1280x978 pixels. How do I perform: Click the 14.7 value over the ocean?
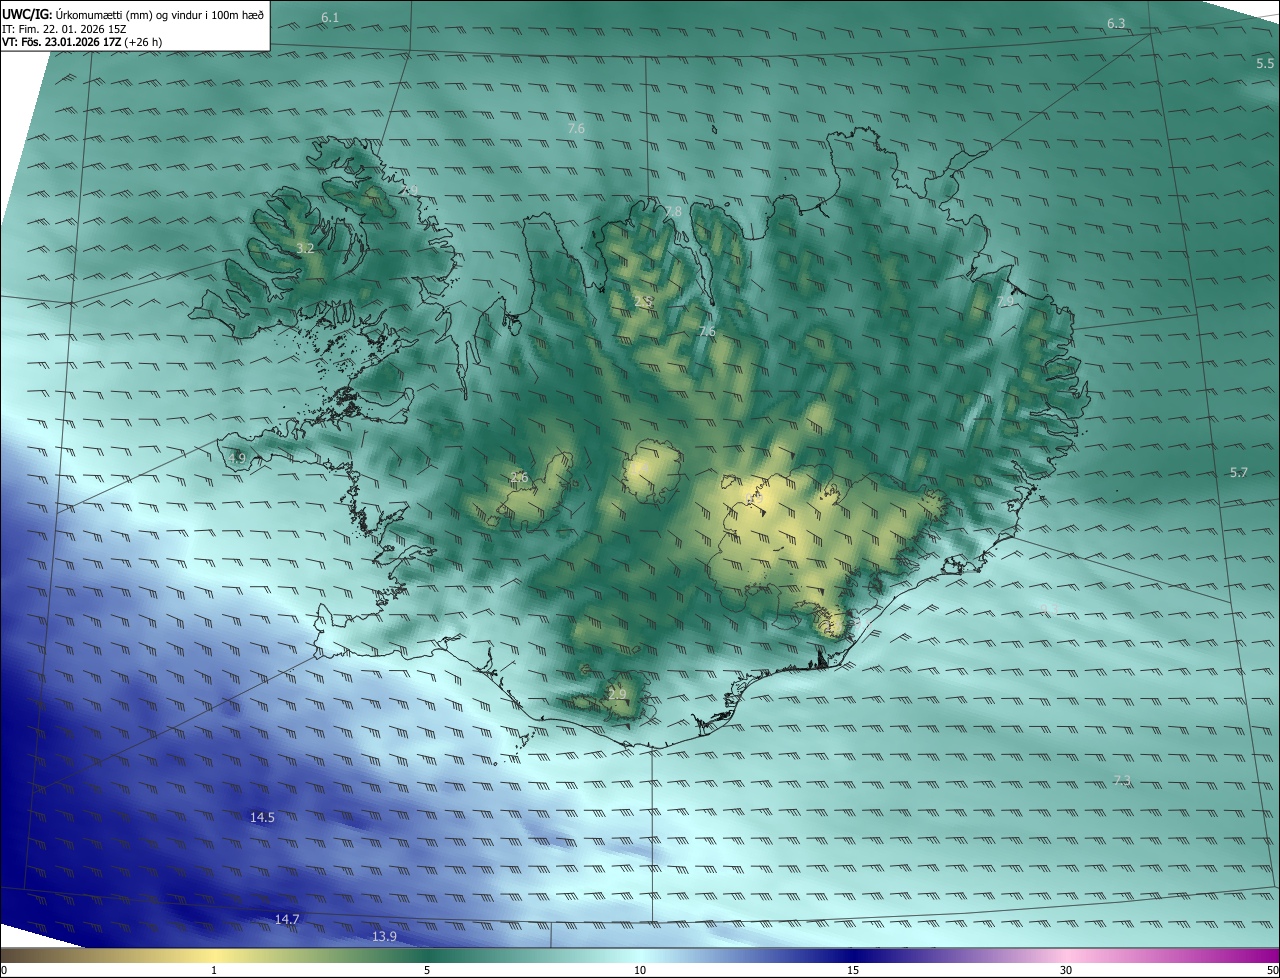point(287,919)
